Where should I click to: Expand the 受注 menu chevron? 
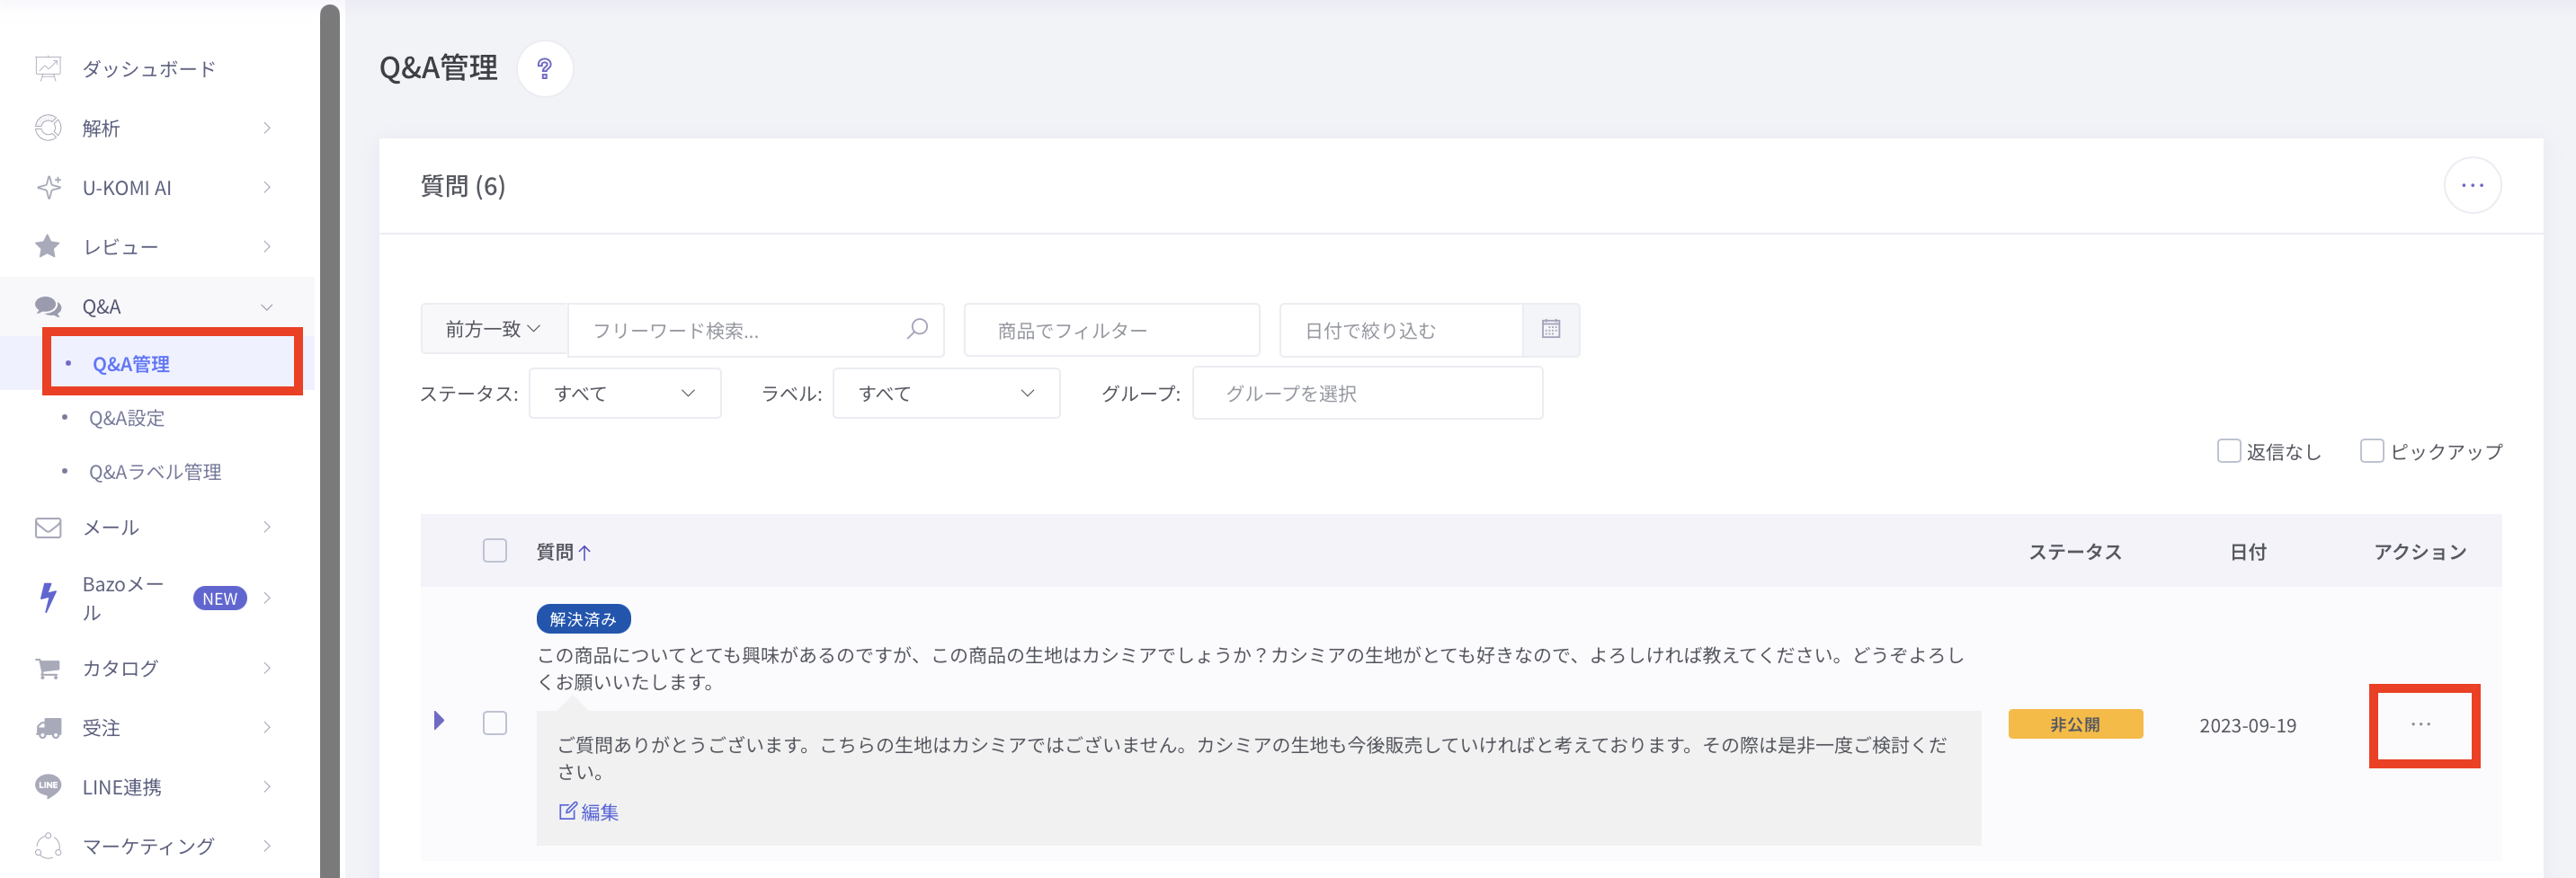click(x=267, y=727)
